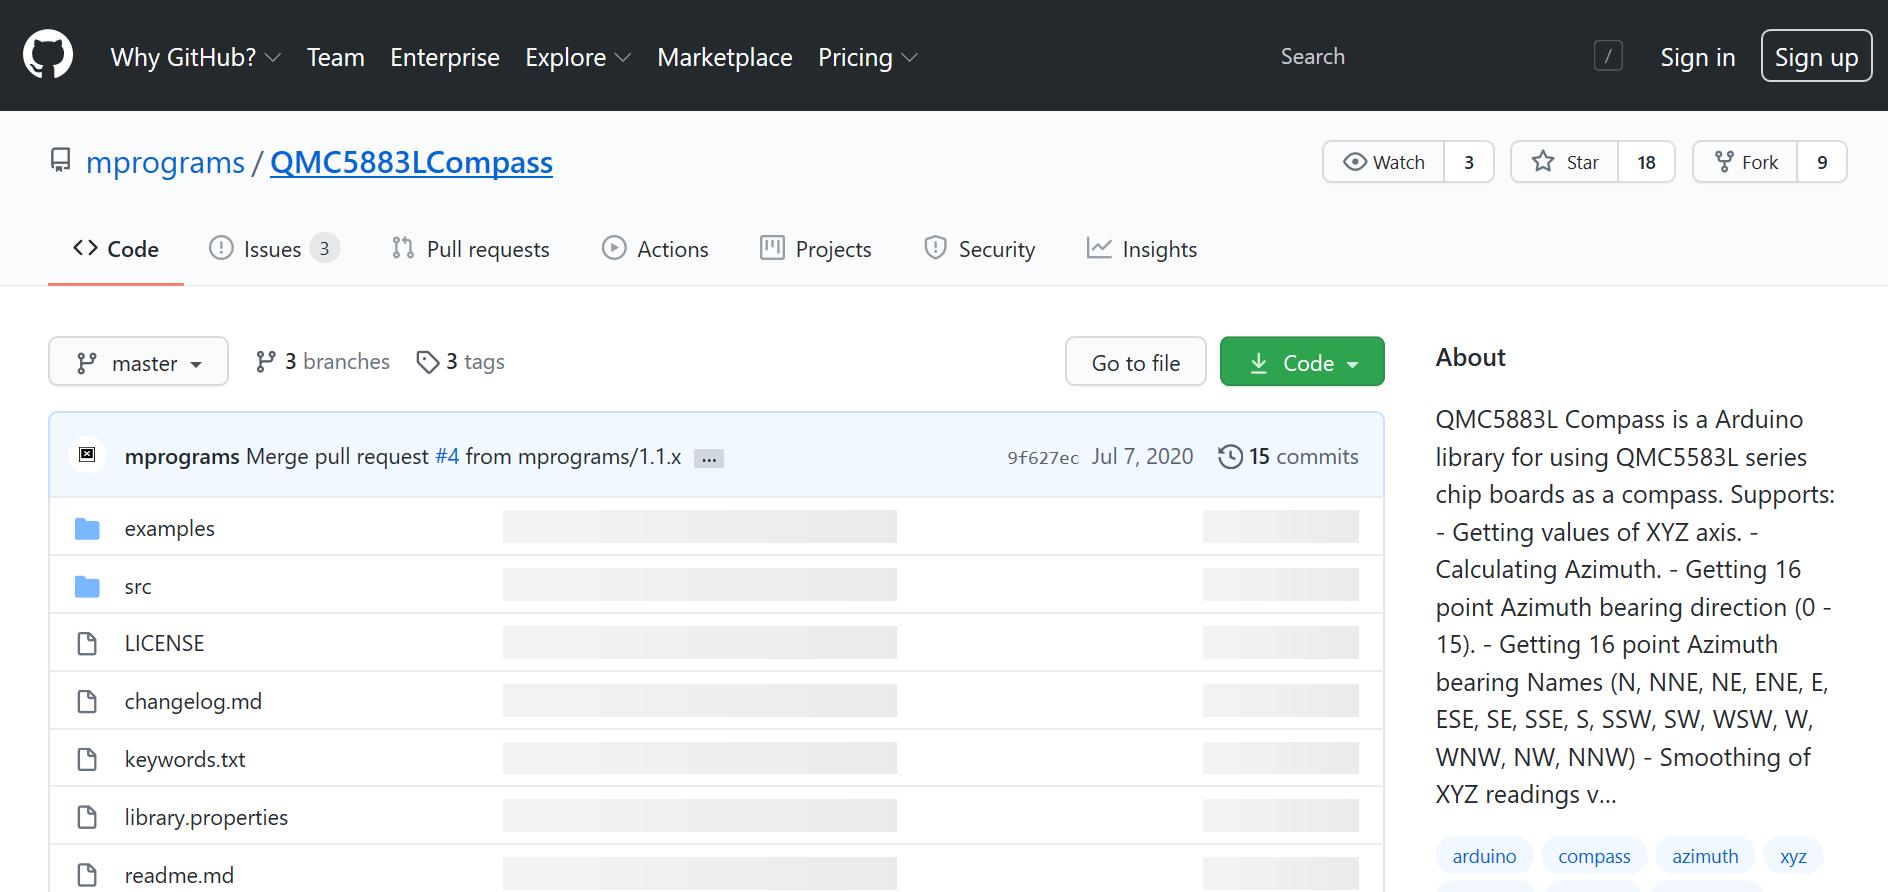The image size is (1888, 892).
Task: Open the Marketplace nav item
Action: [x=725, y=57]
